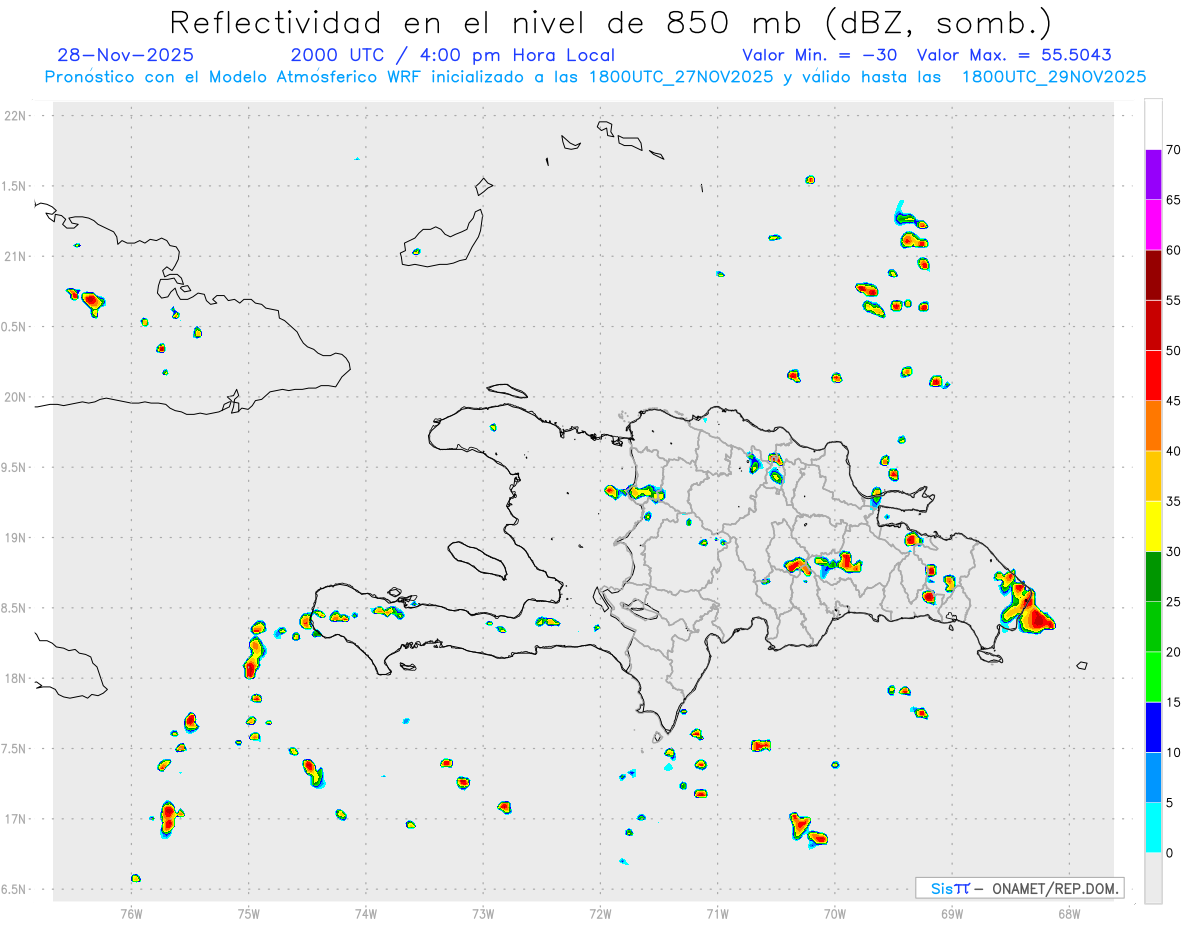This screenshot has width=1200, height=927.
Task: Click the "18N" latitude label
Action: pyautogui.click(x=15, y=679)
